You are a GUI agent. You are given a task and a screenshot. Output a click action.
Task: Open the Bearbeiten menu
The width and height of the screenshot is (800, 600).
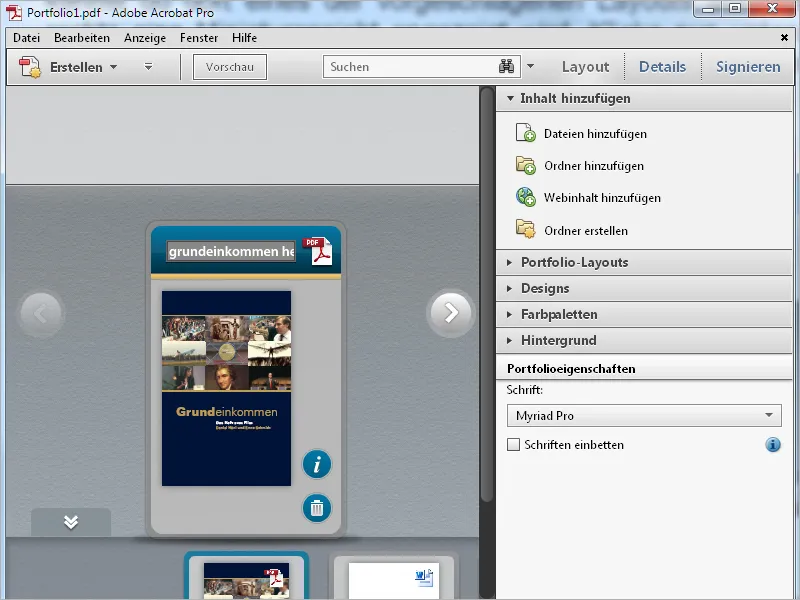tap(82, 38)
